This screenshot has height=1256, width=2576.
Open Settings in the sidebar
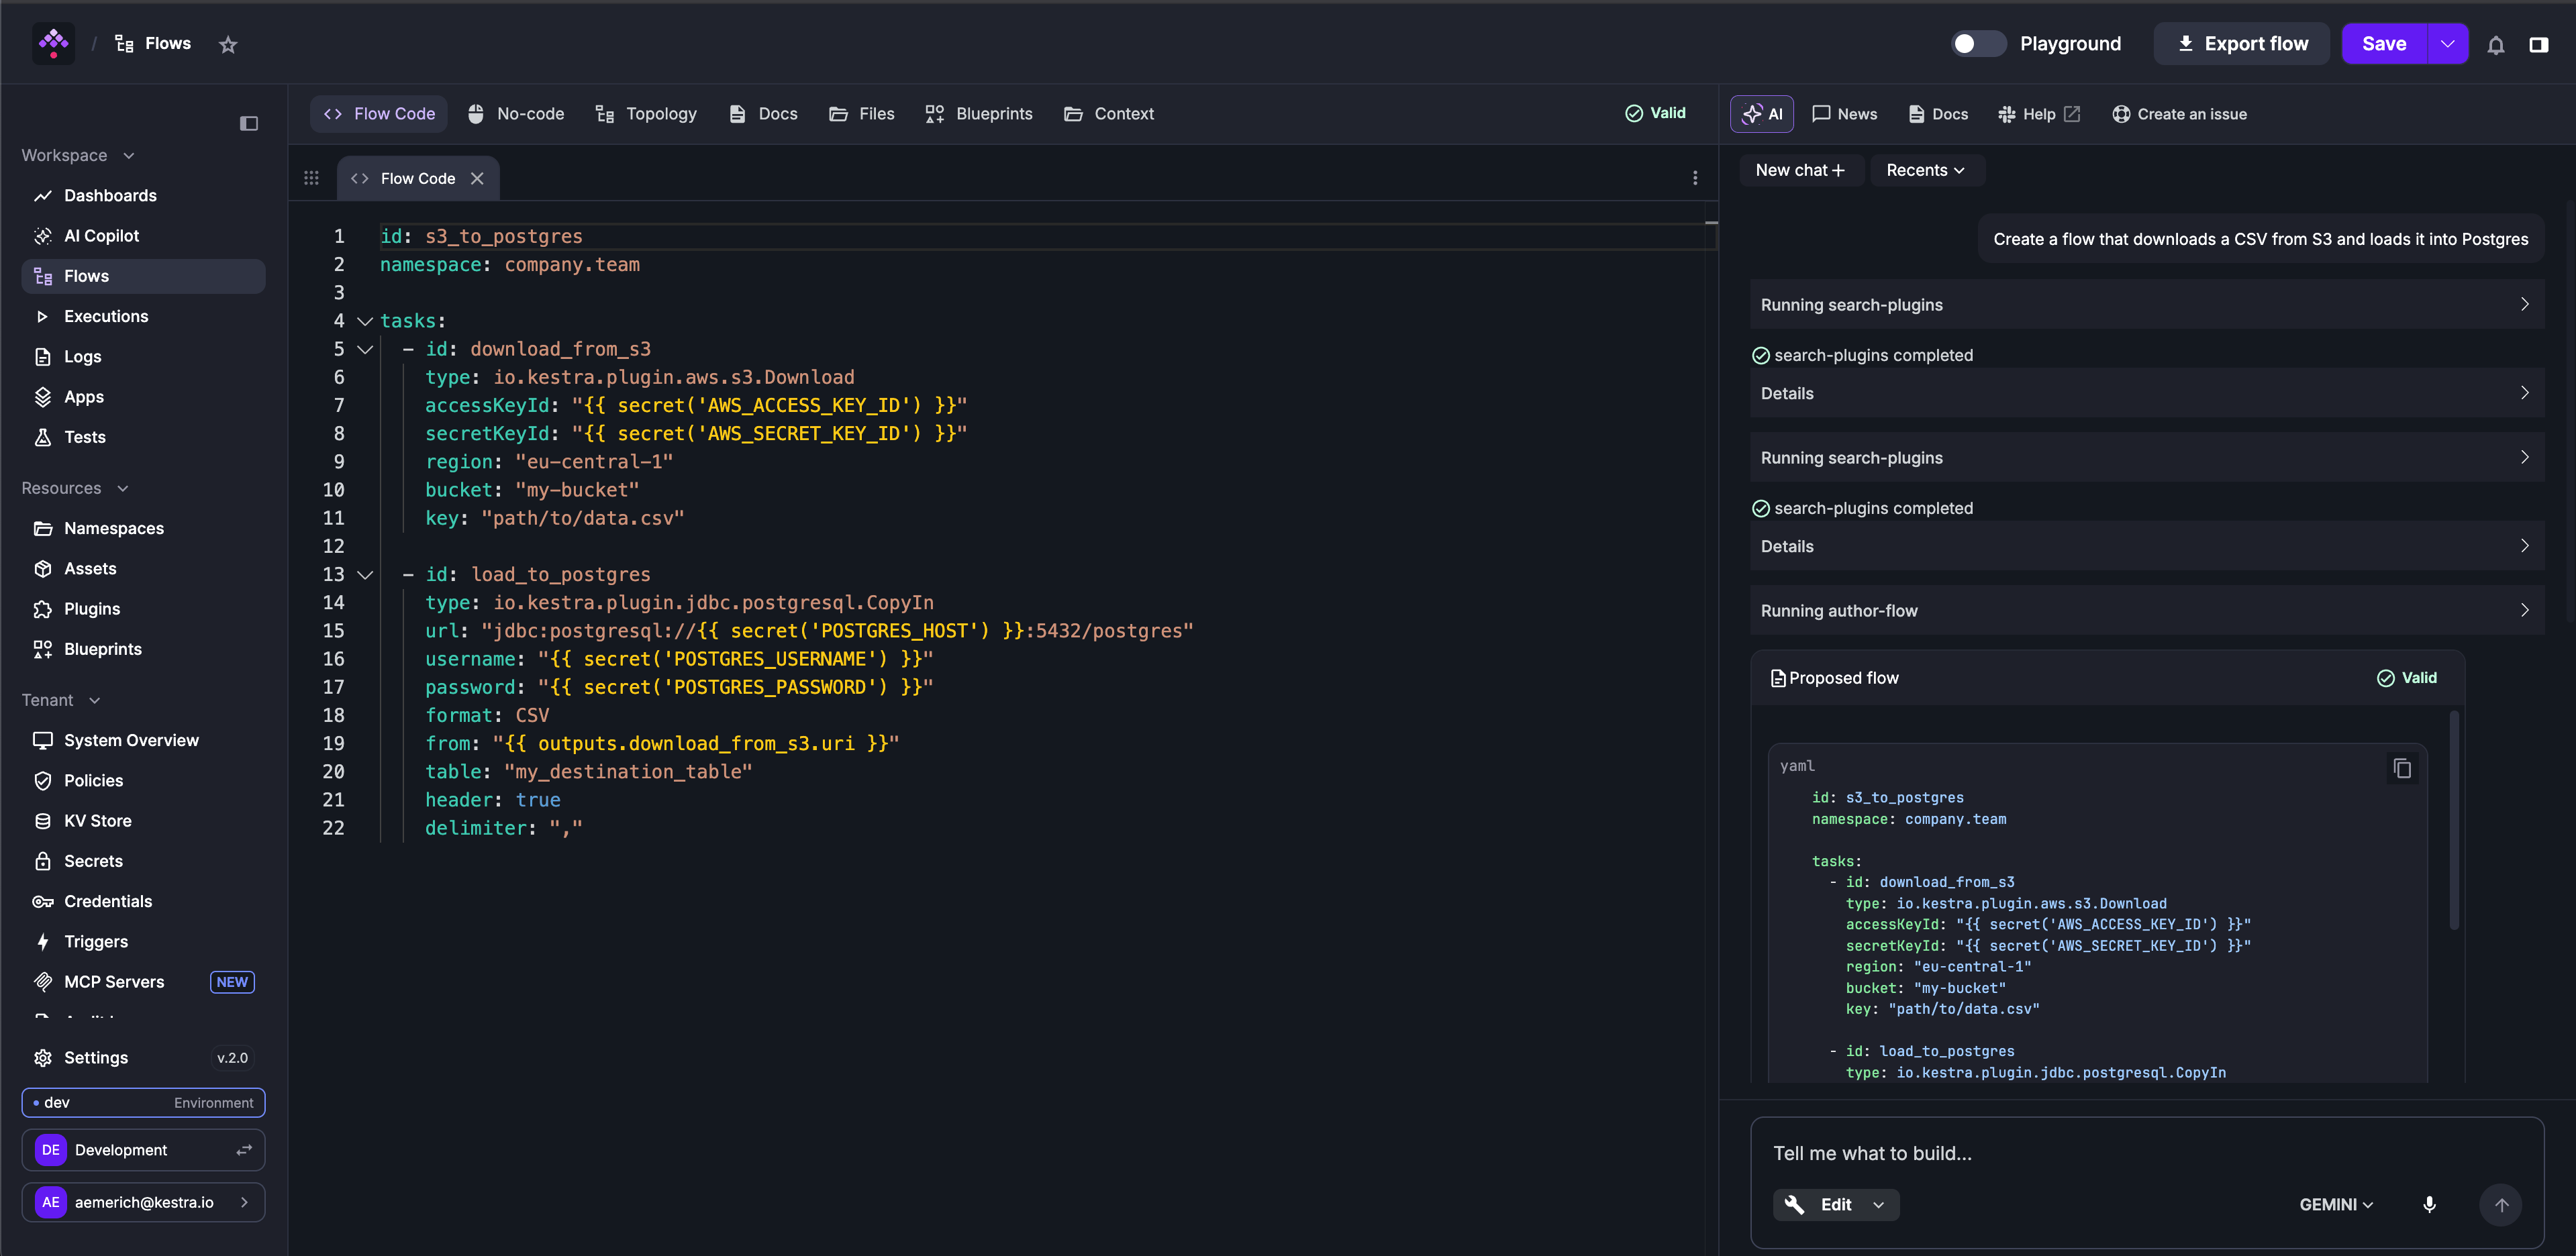pyautogui.click(x=143, y=1057)
